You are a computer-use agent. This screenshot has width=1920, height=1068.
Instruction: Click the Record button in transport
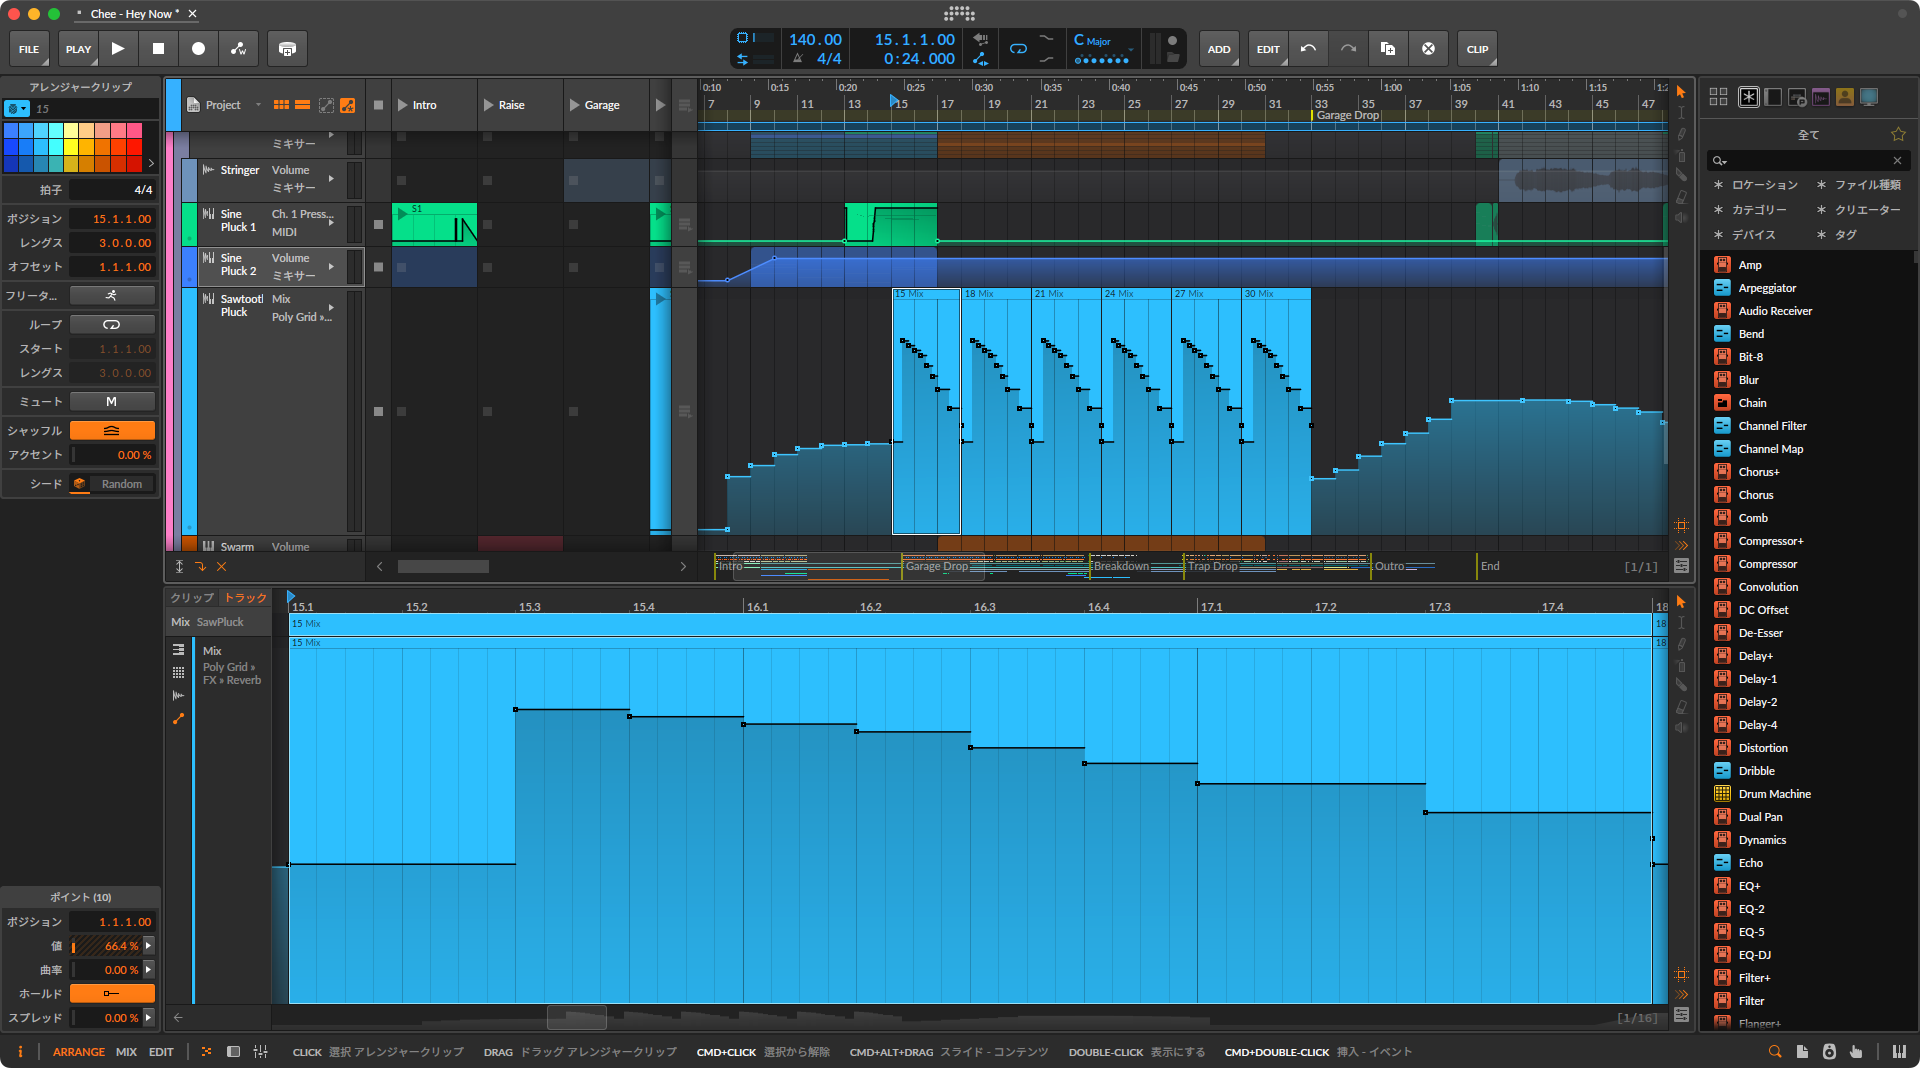(198, 49)
